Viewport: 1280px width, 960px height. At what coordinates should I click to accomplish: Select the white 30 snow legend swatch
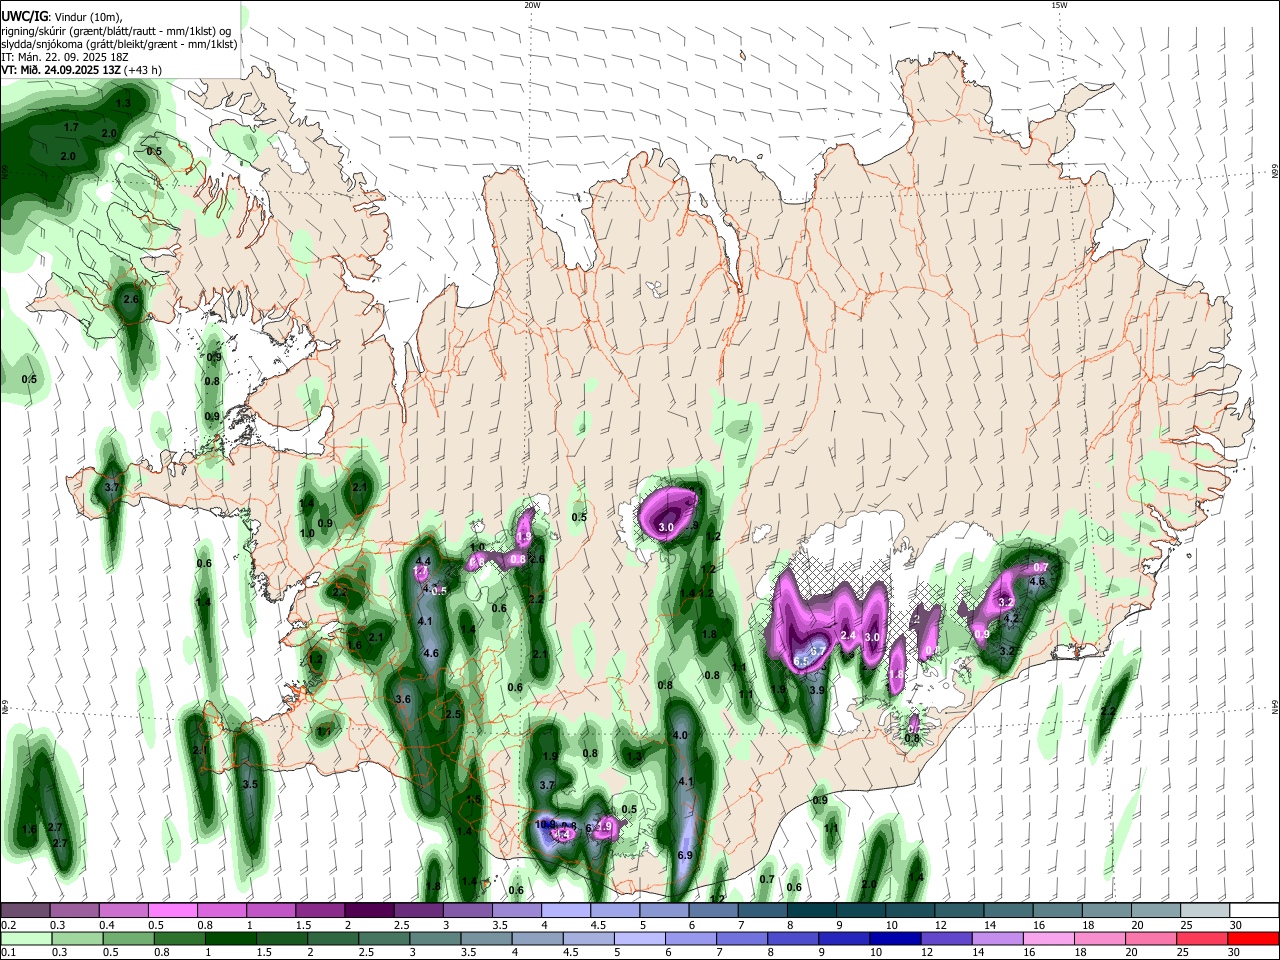pyautogui.click(x=1255, y=910)
